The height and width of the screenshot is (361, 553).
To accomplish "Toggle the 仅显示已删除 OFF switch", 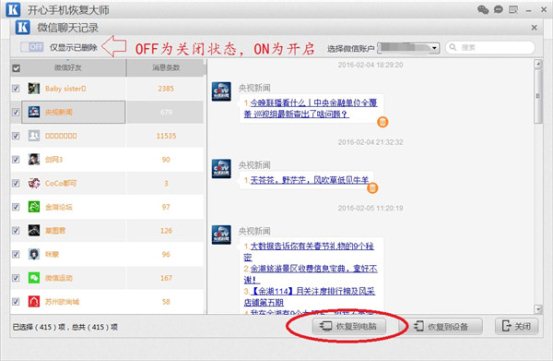I will (x=32, y=47).
